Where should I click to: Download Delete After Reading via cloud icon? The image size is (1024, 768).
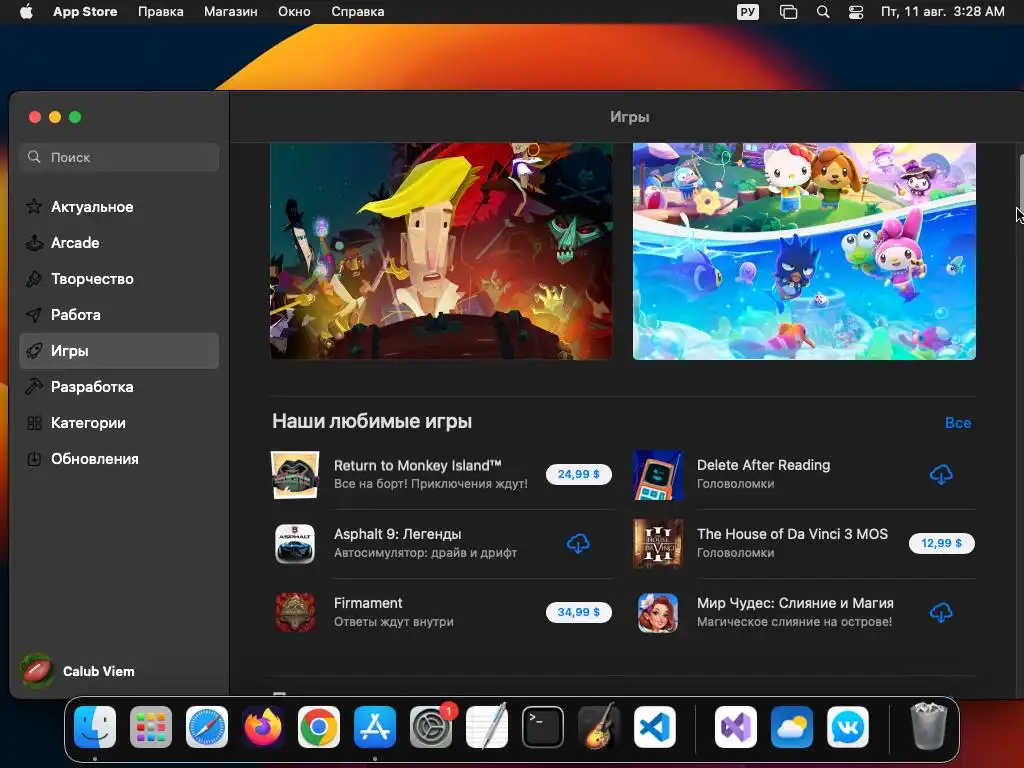(941, 475)
